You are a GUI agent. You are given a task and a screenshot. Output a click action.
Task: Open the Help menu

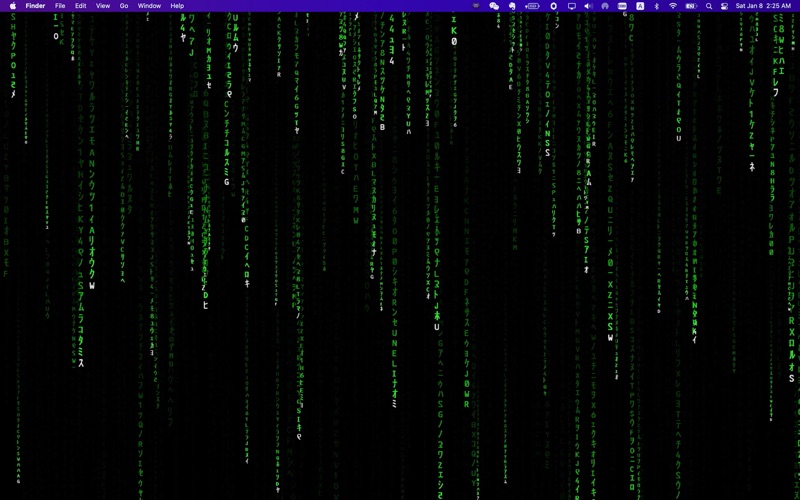[x=177, y=6]
